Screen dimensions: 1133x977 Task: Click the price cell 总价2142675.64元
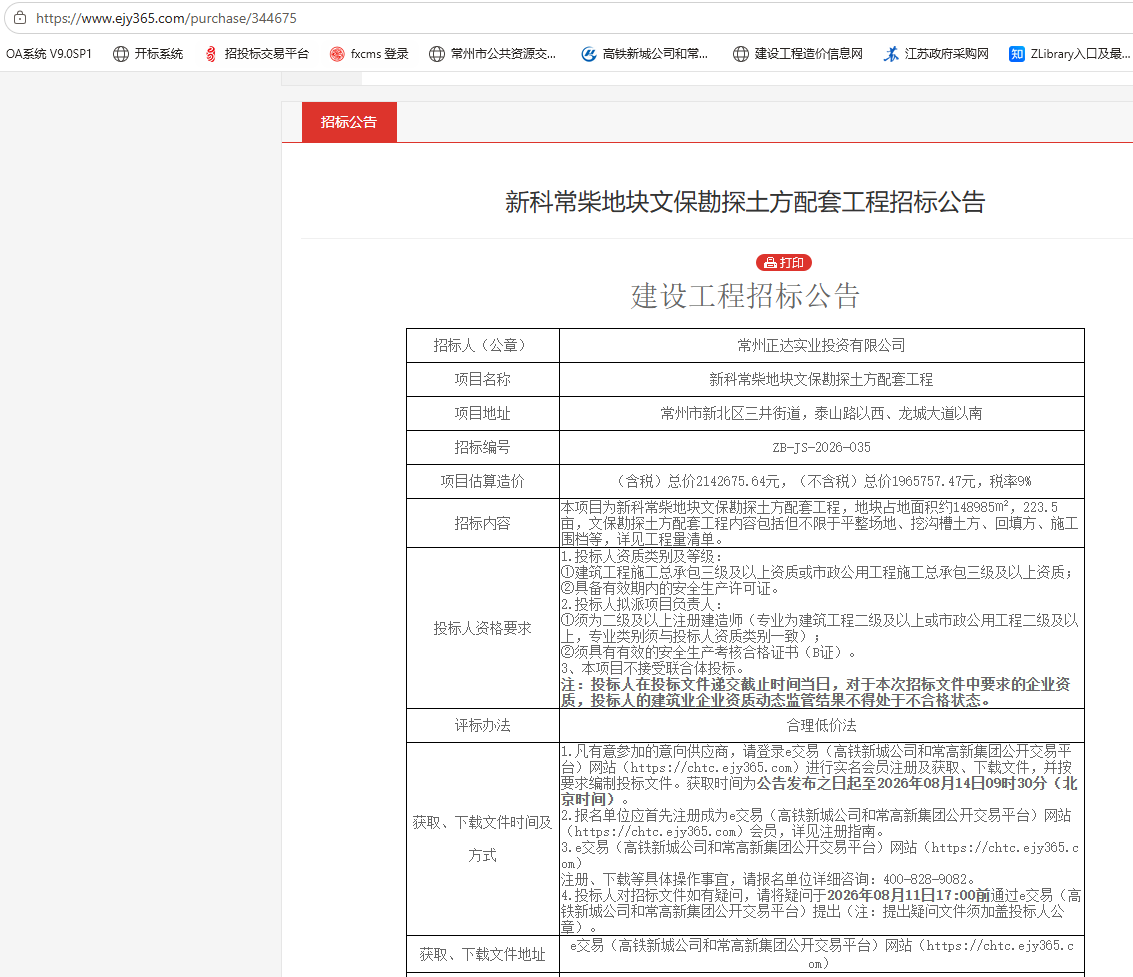(x=822, y=481)
